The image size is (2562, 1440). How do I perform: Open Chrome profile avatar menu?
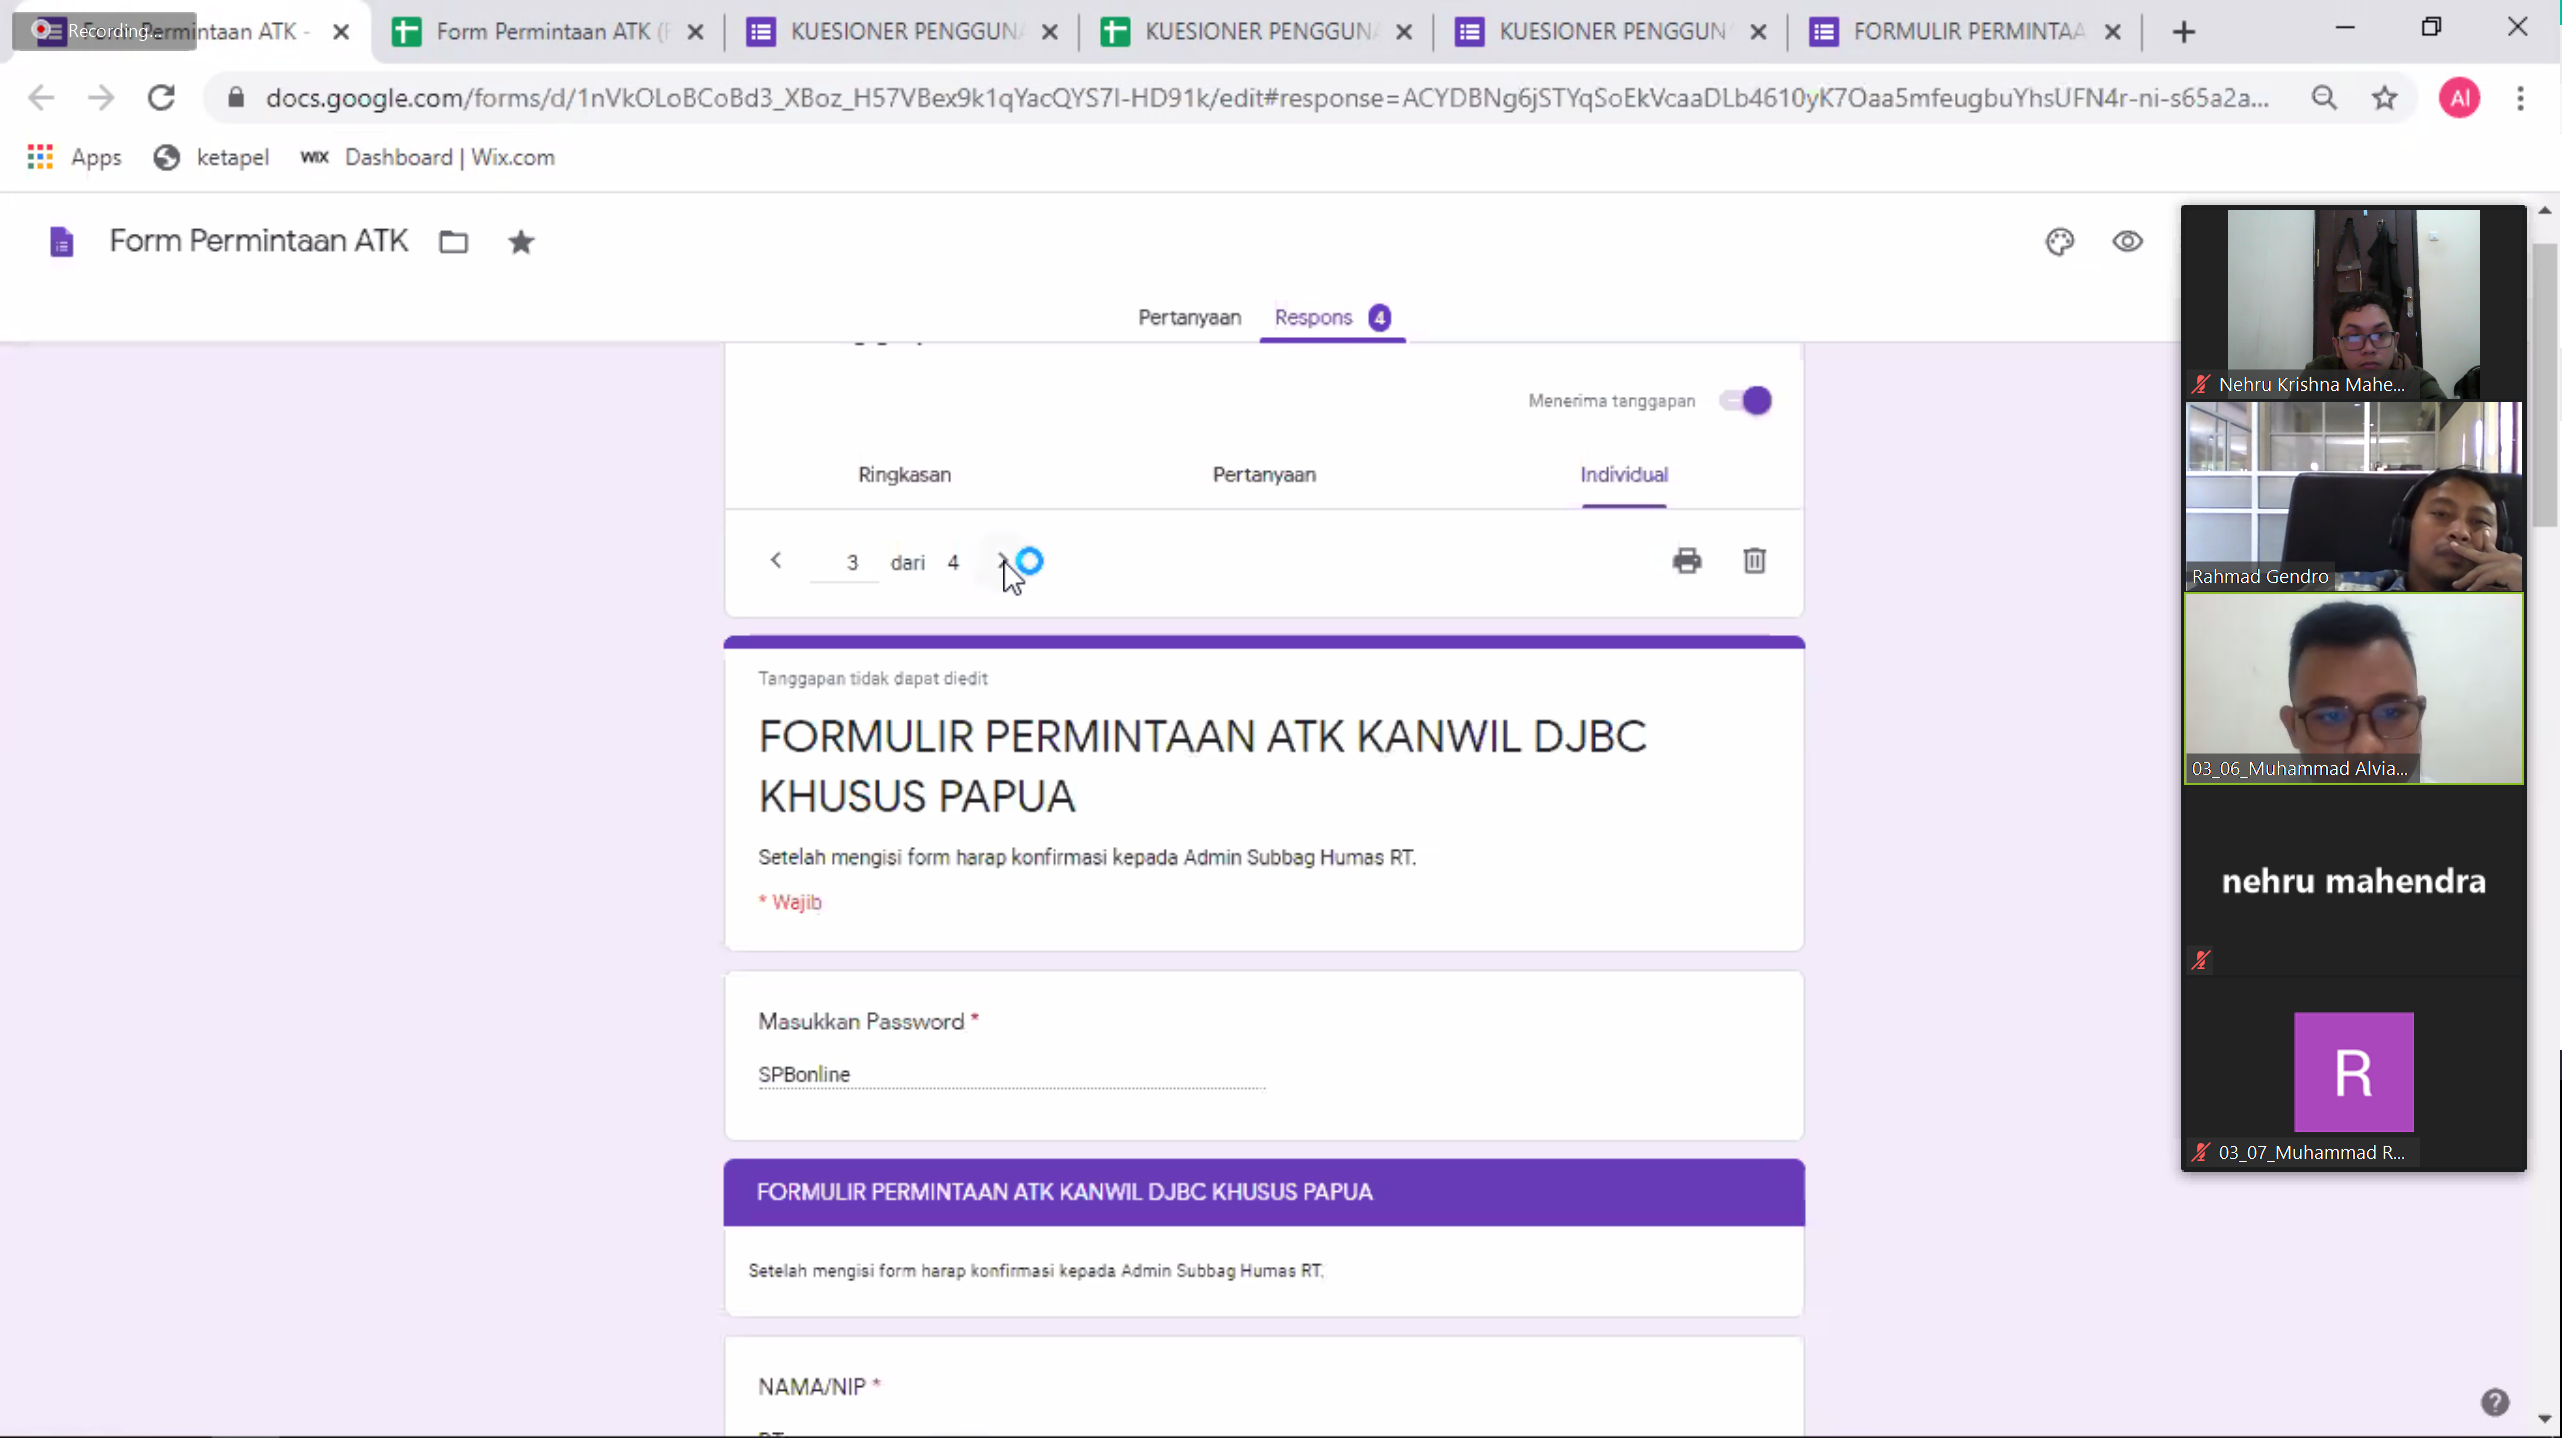2460,97
